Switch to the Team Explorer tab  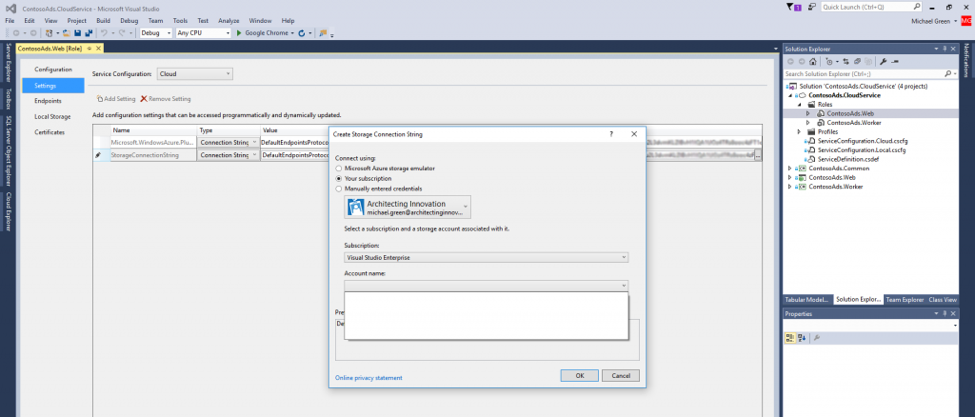[x=905, y=299]
